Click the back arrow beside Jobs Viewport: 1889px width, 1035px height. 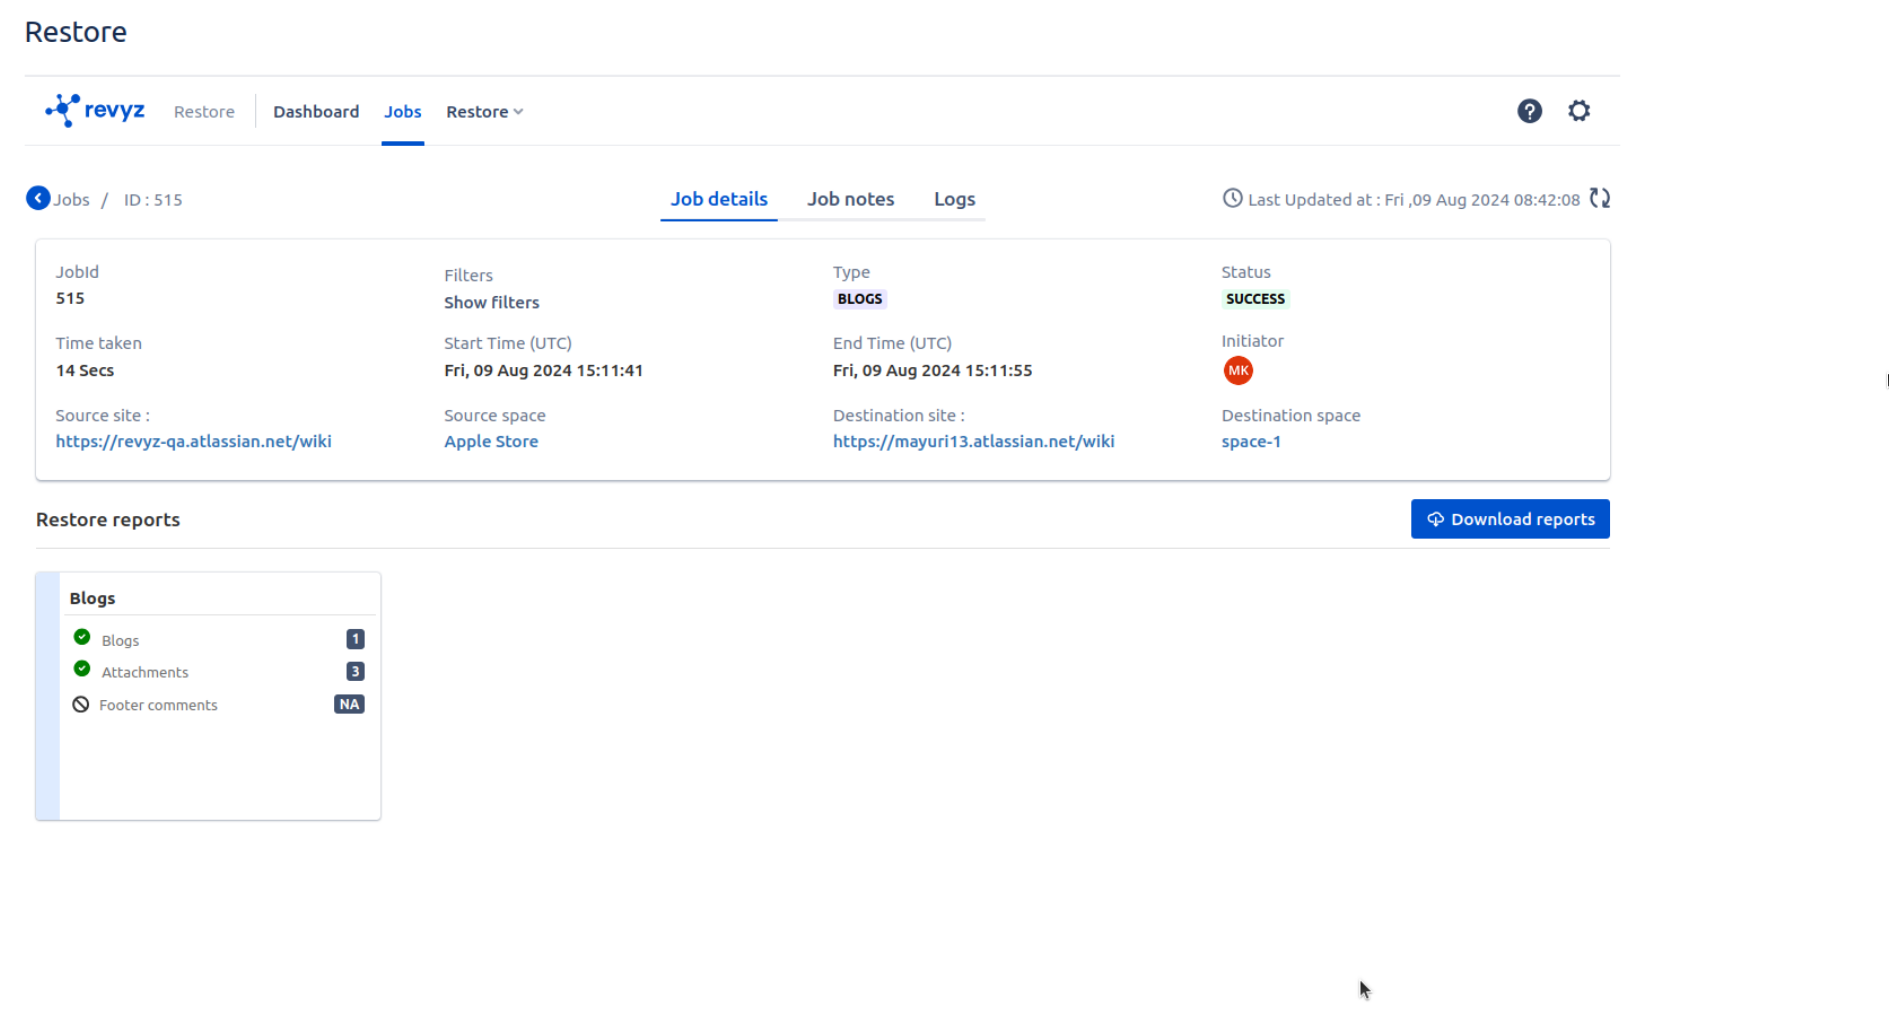coord(38,199)
